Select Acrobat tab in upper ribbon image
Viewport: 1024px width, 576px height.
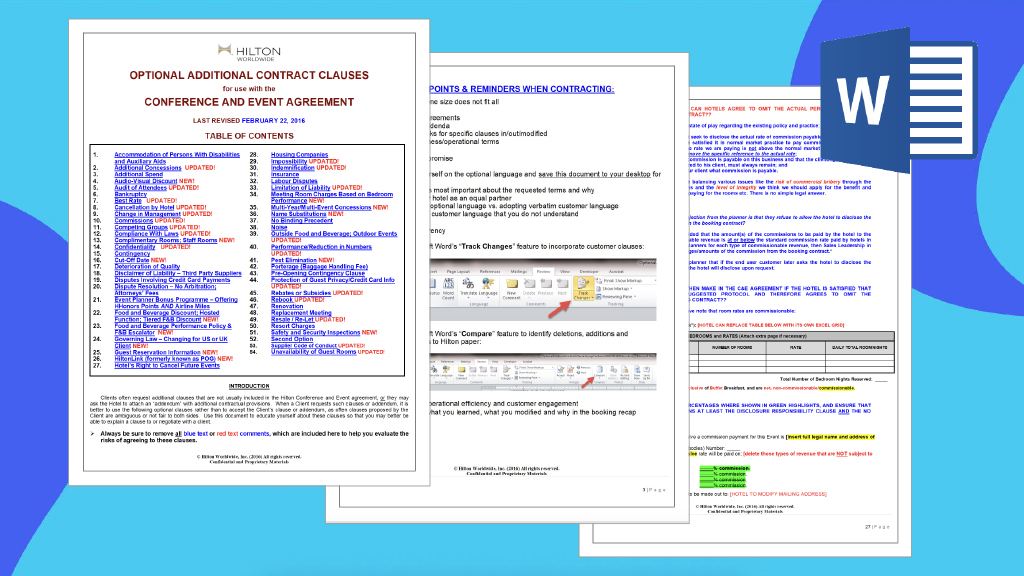coord(616,272)
